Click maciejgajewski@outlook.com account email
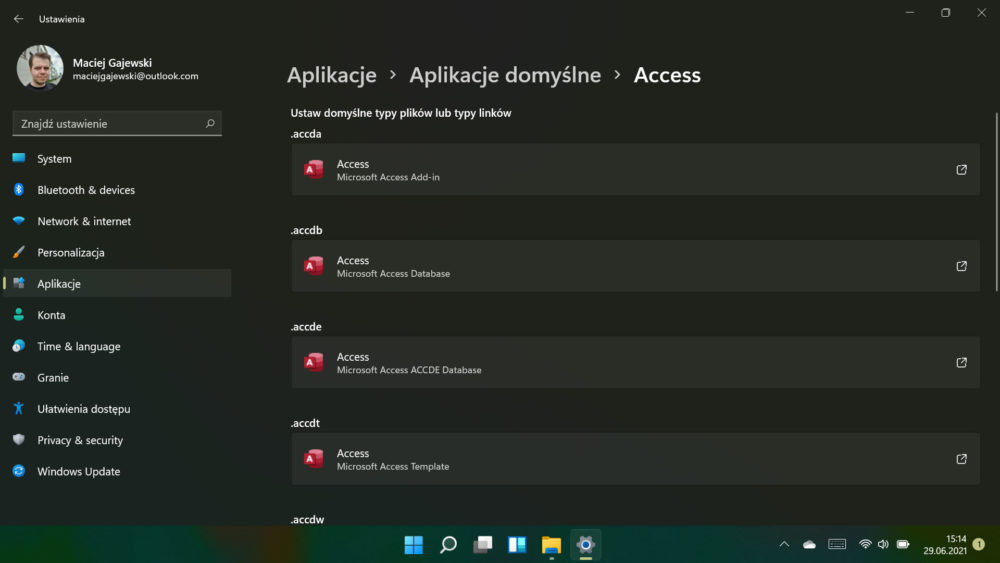The height and width of the screenshot is (563, 1000). pyautogui.click(x=135, y=76)
